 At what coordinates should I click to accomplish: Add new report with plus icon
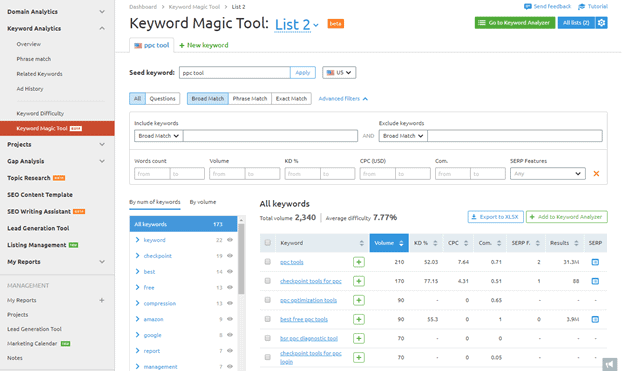pyautogui.click(x=101, y=300)
